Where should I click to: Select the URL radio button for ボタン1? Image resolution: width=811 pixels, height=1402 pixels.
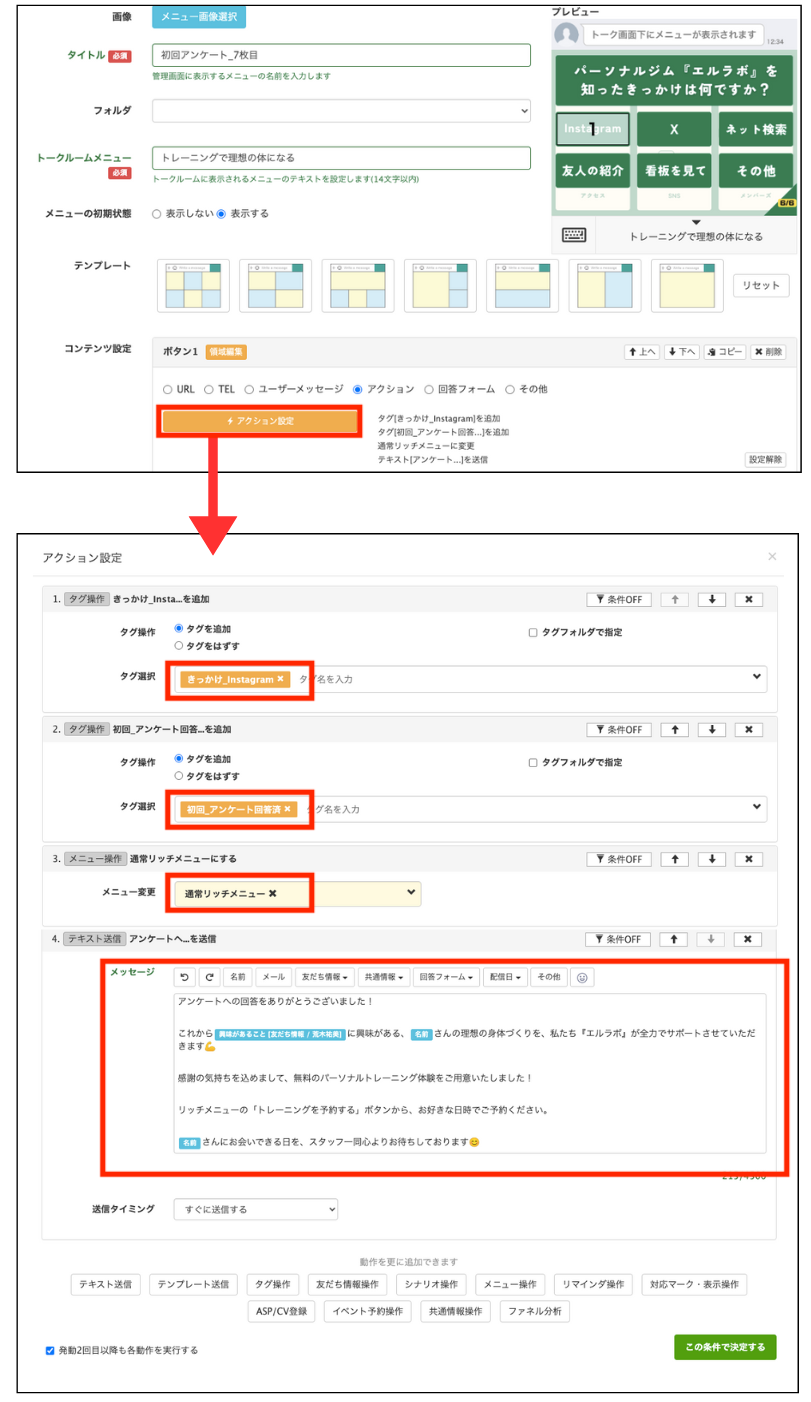coord(168,389)
